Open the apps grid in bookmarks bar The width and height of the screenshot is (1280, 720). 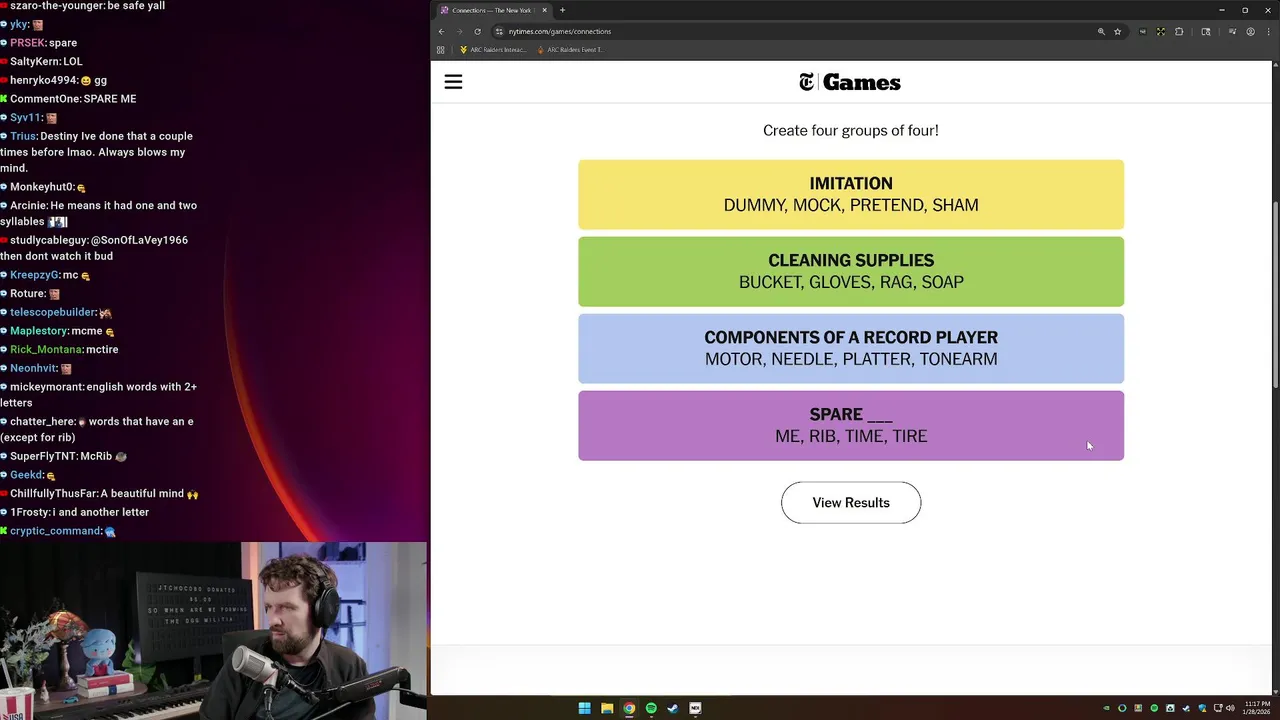[x=441, y=50]
